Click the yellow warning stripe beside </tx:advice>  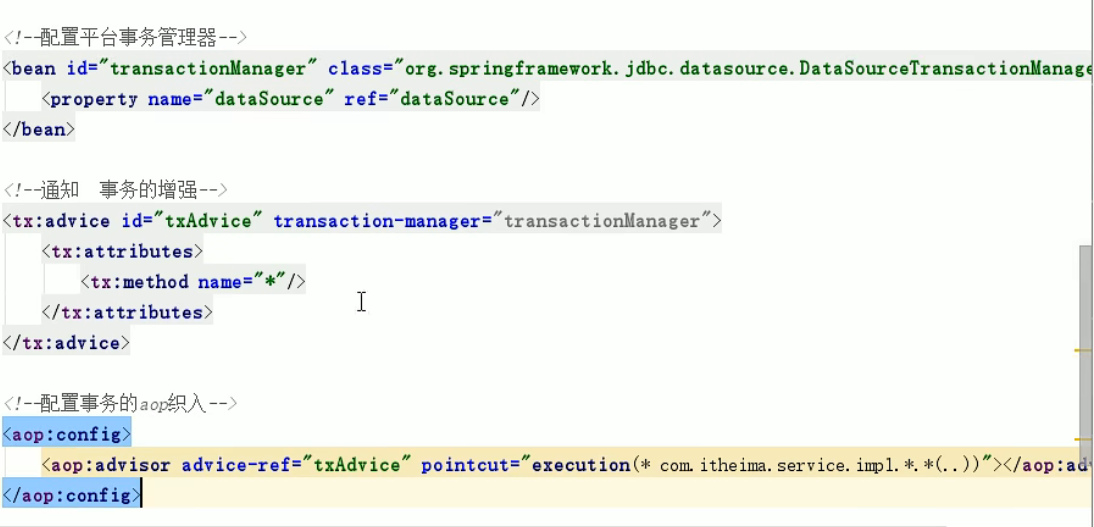pos(1083,350)
